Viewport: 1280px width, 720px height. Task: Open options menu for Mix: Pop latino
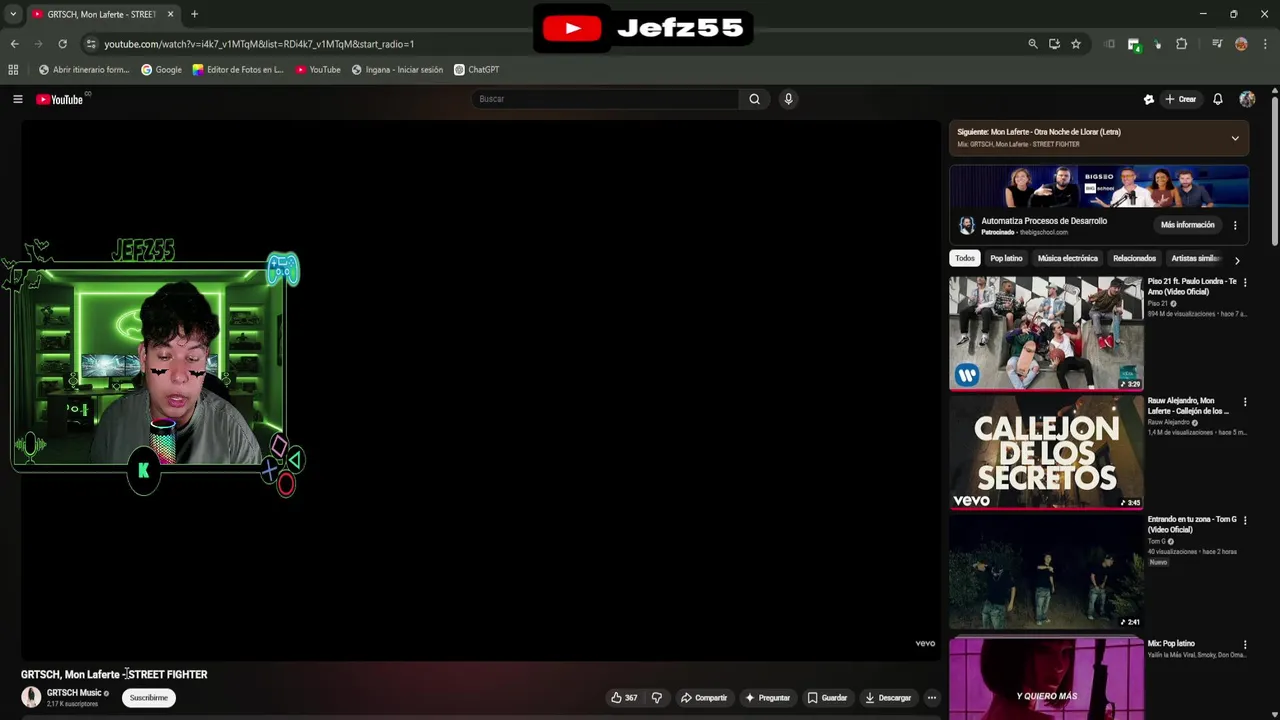point(1245,645)
